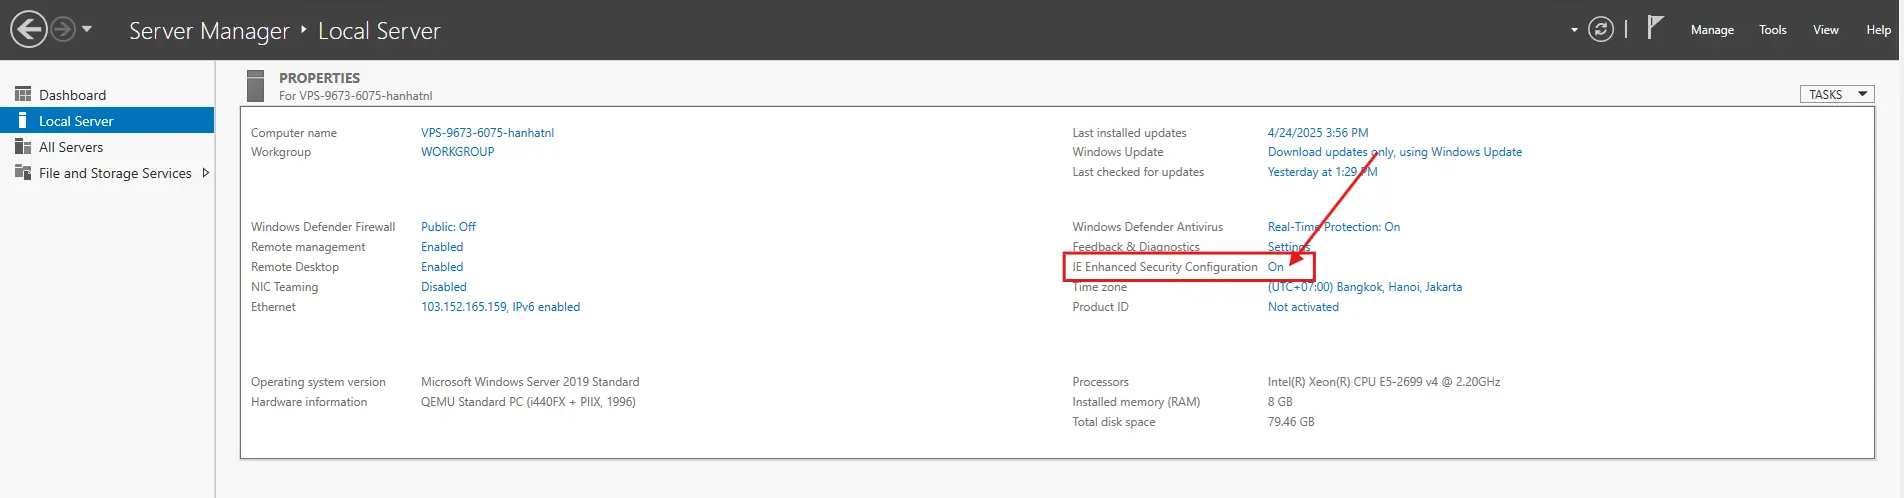1904x498 pixels.
Task: Click the Windows Defender Antivirus label
Action: (x=1148, y=227)
